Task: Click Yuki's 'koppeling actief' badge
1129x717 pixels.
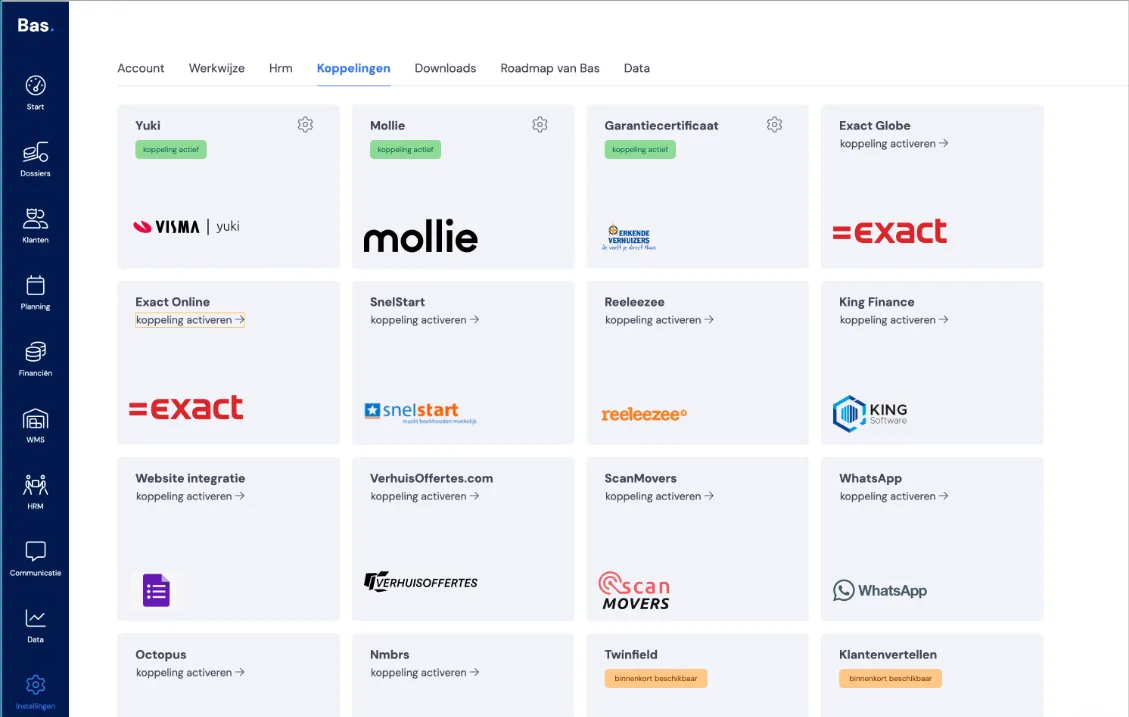Action: (171, 149)
